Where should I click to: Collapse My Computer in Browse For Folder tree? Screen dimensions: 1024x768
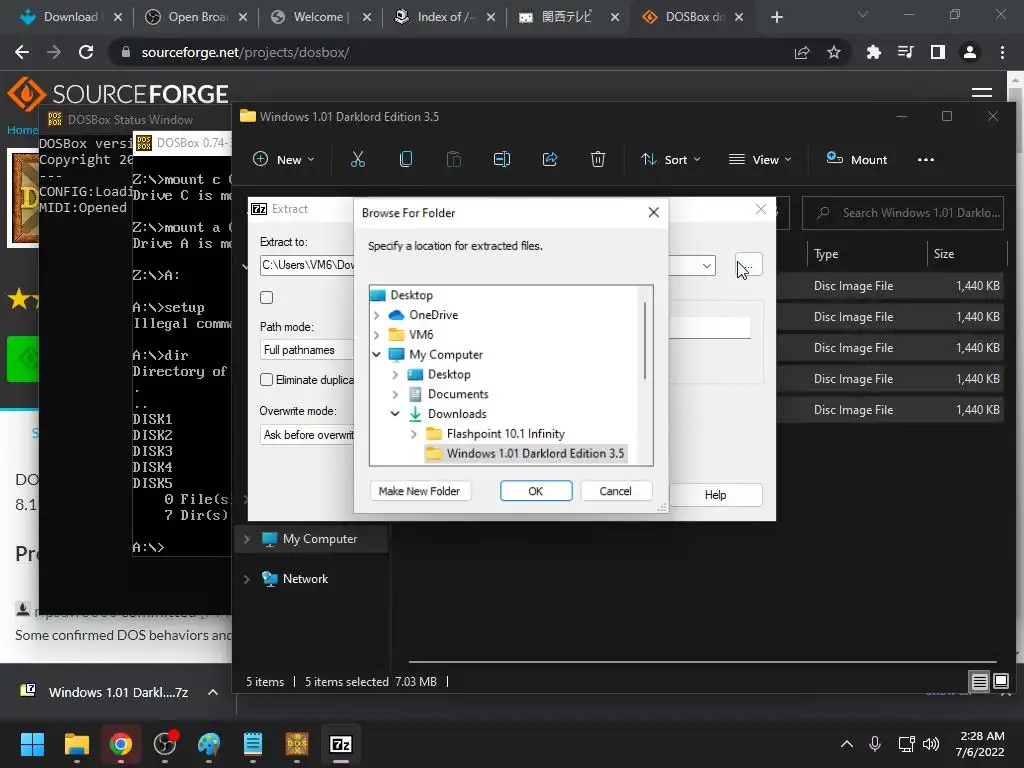point(376,355)
